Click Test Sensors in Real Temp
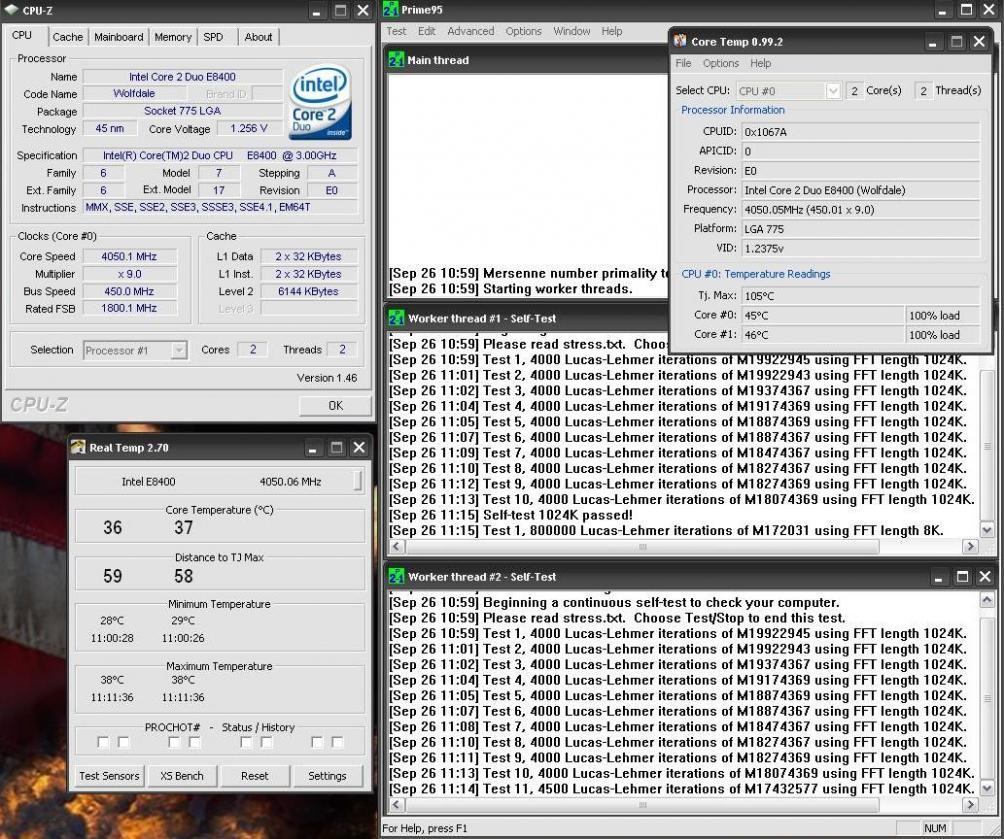 coord(109,776)
